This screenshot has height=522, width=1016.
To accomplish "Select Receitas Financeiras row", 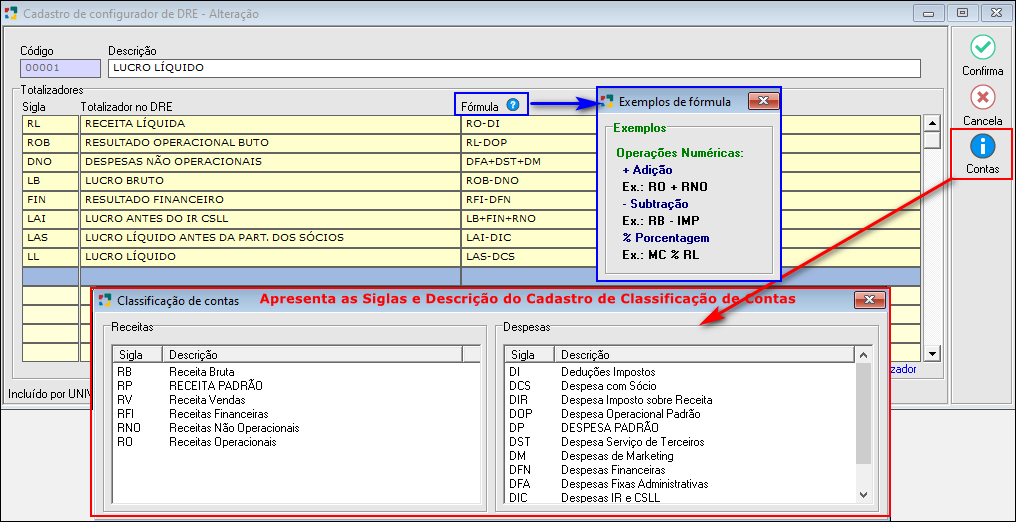I will (296, 414).
